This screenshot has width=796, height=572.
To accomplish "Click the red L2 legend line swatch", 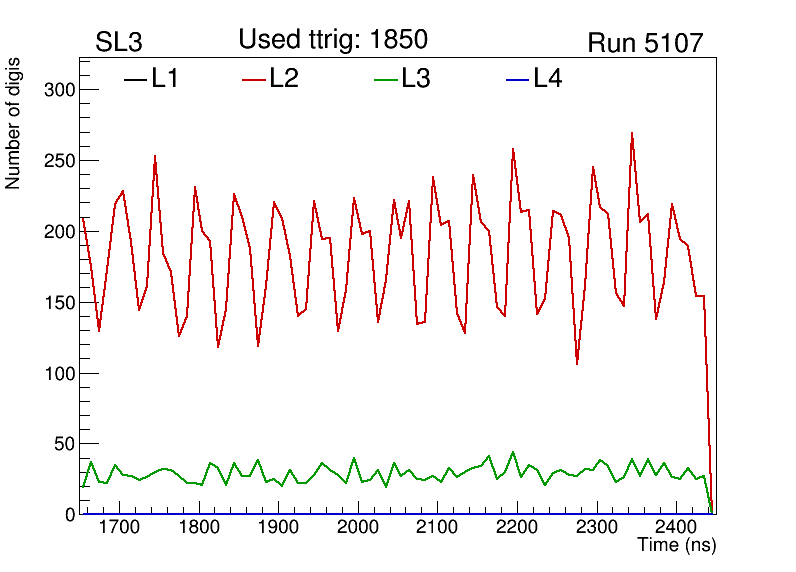I will click(254, 79).
